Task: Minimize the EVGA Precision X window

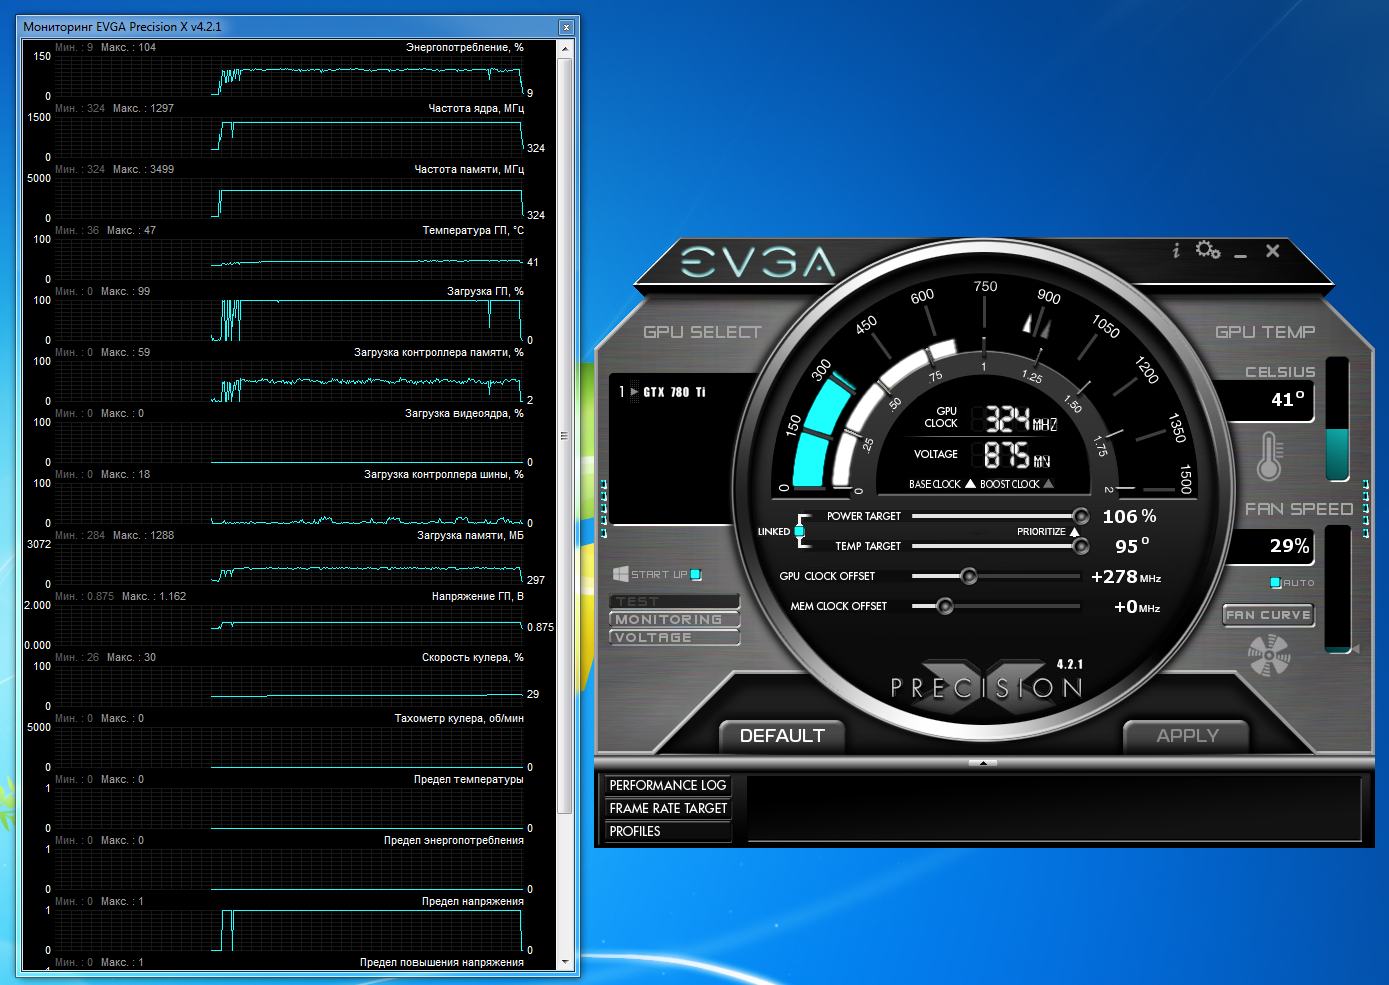Action: click(1241, 255)
